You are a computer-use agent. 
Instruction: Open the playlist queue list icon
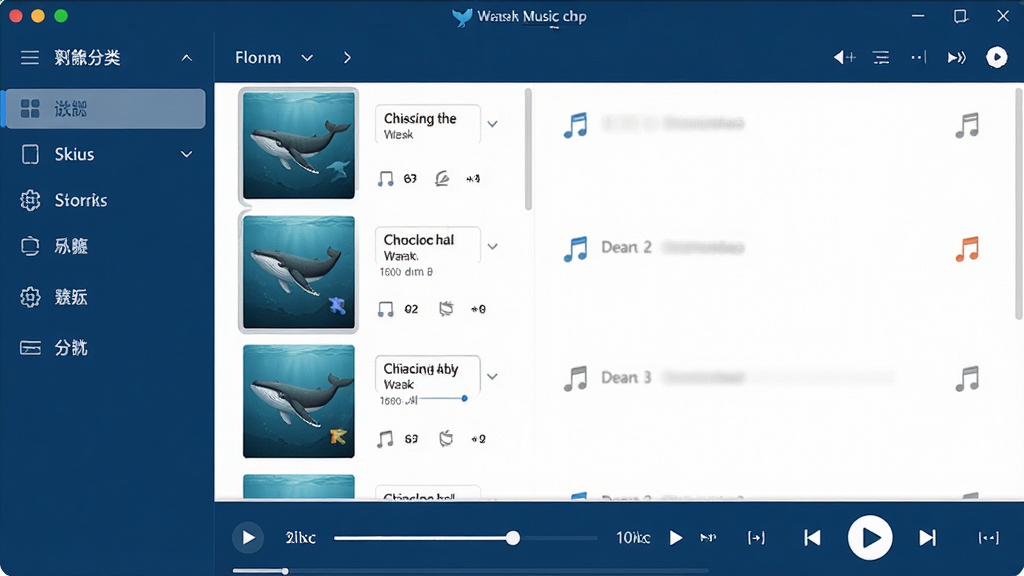click(881, 57)
